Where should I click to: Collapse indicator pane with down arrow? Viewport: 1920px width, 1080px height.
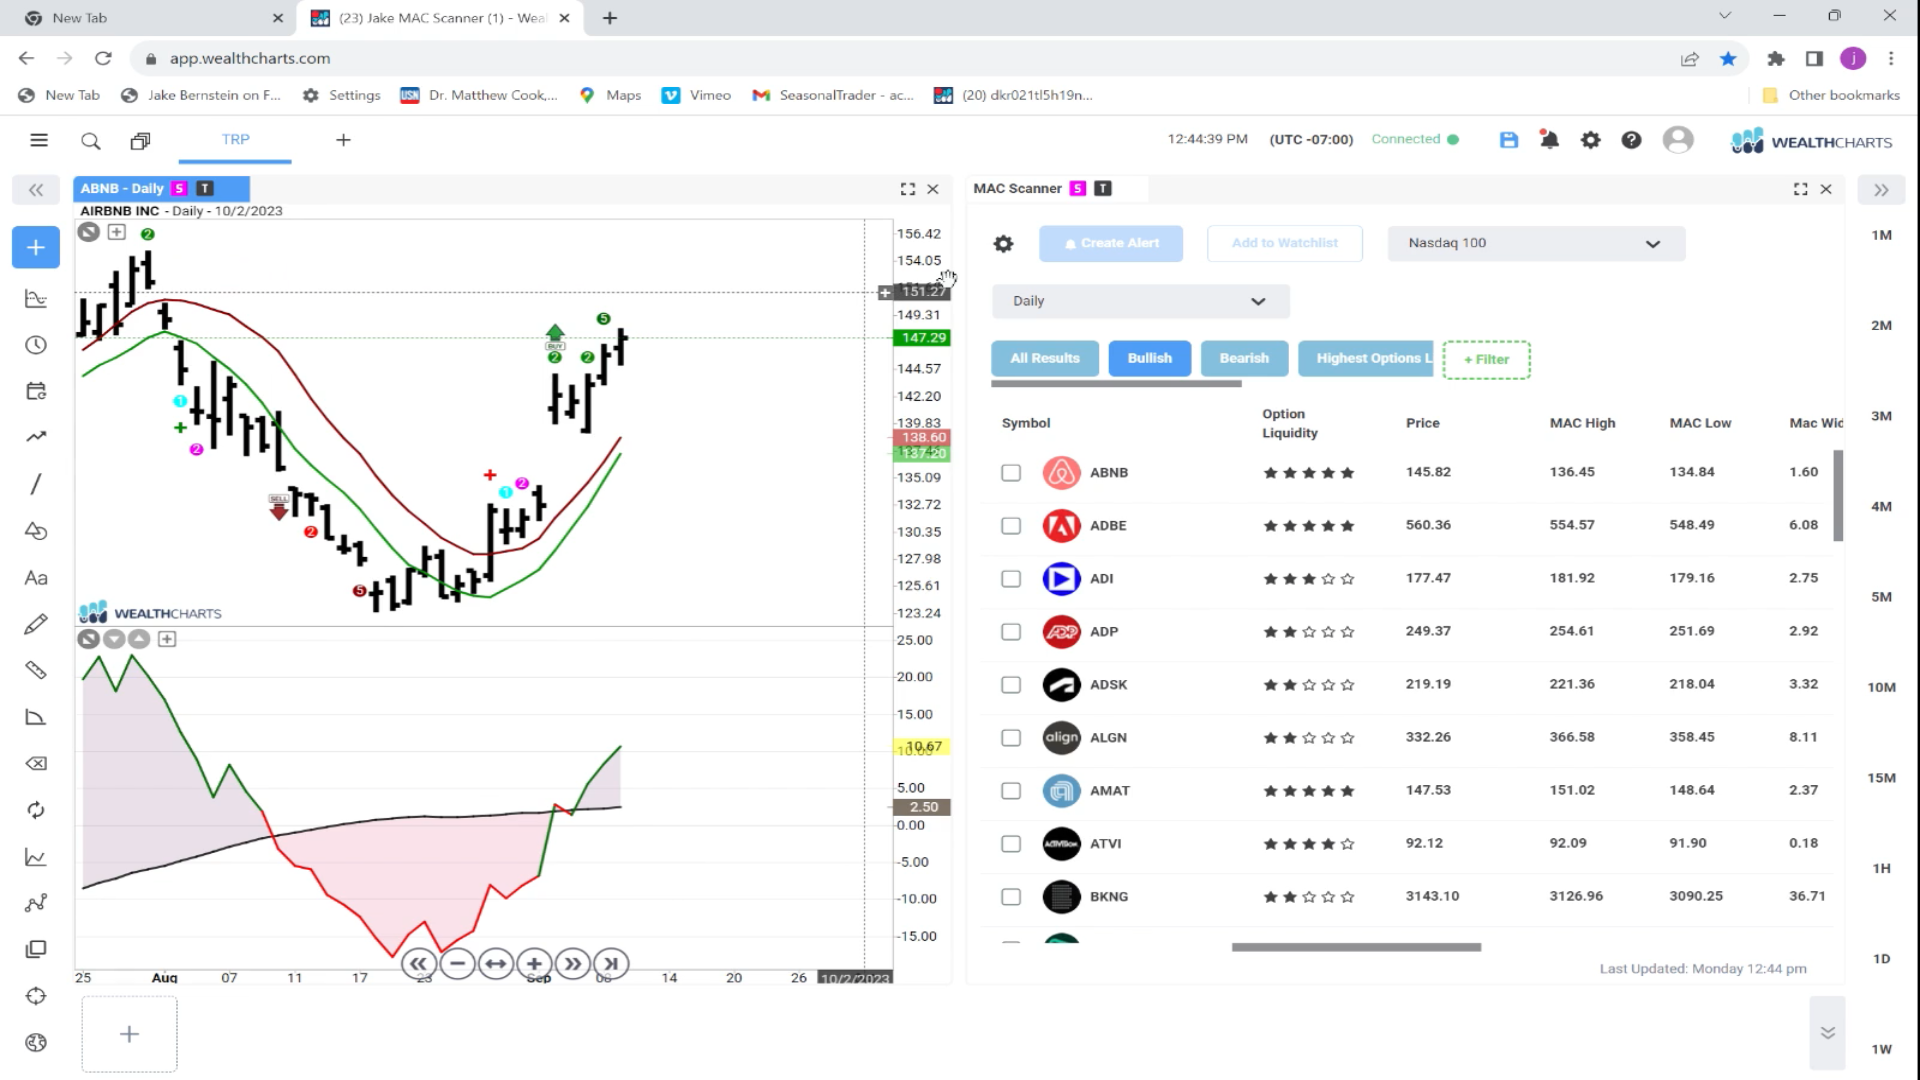pyautogui.click(x=114, y=639)
